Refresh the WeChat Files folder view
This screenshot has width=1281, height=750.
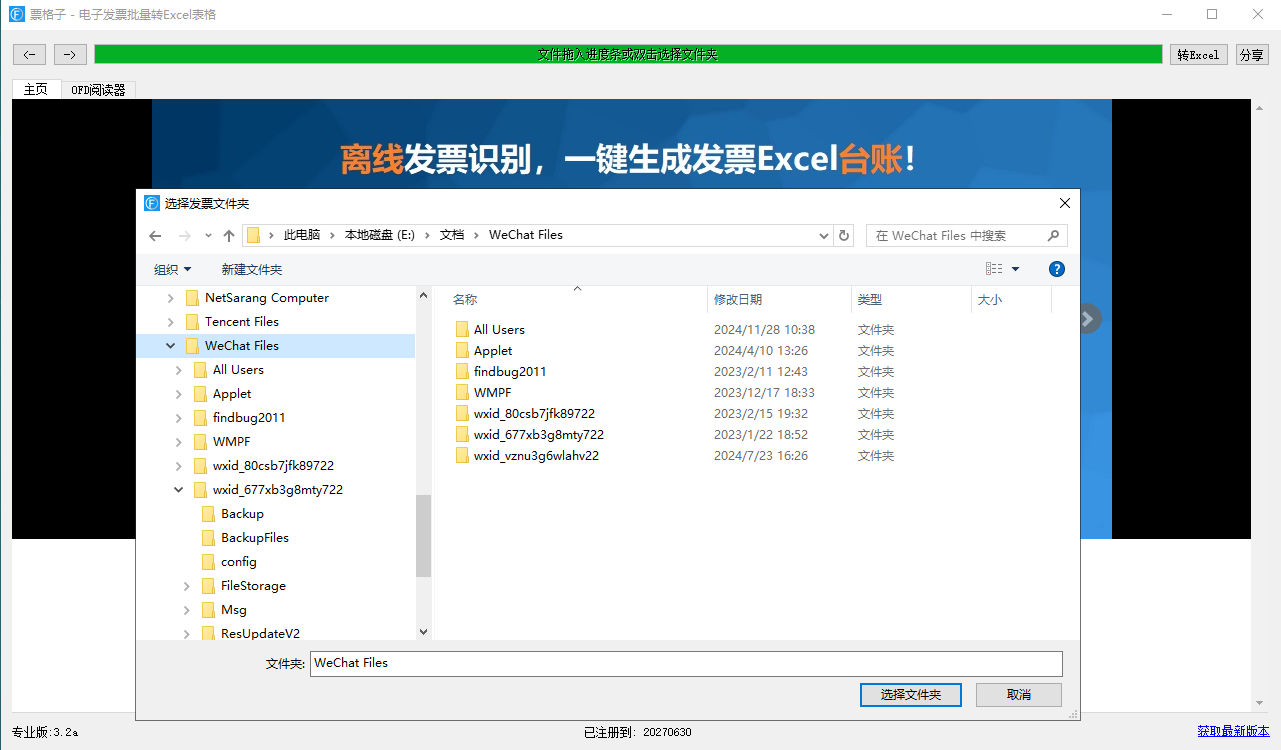844,236
